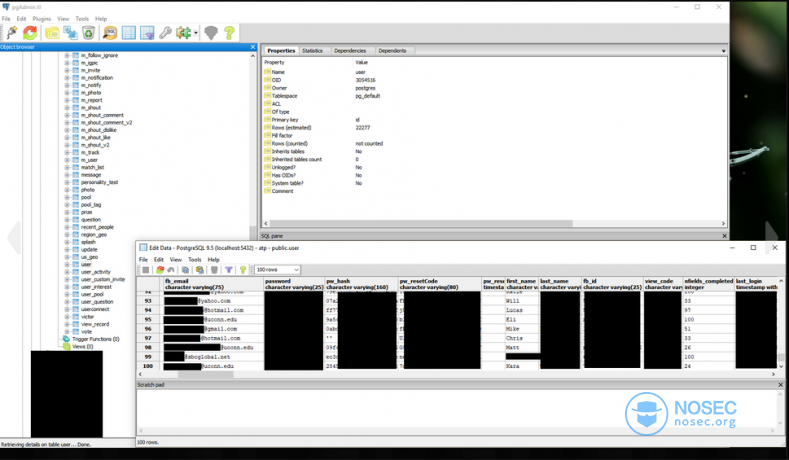The height and width of the screenshot is (460, 789).
Task: Select row 98 header in data grid
Action: coord(148,347)
